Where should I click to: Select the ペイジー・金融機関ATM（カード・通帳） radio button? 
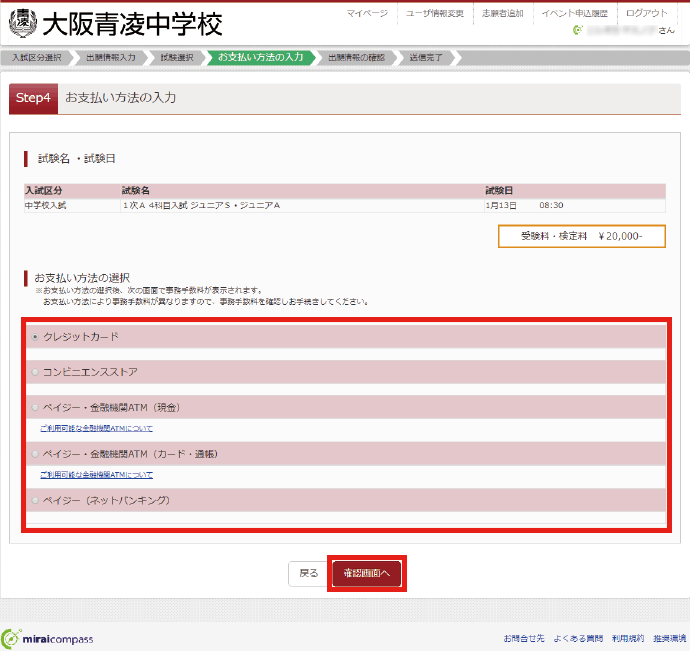[35, 454]
